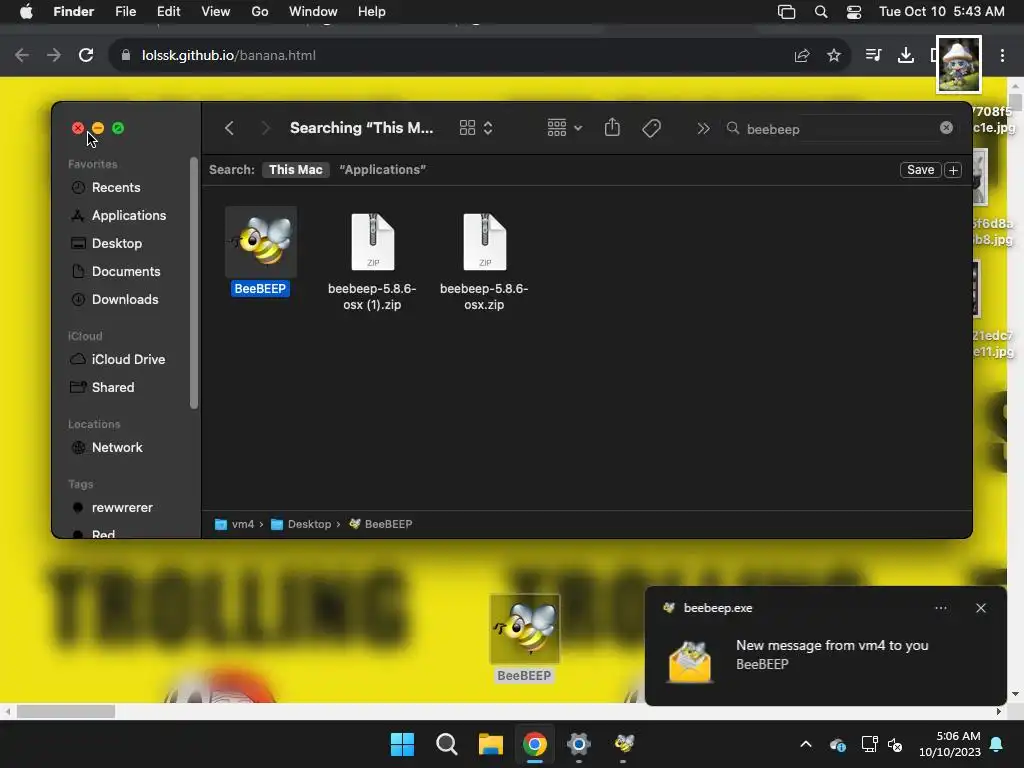The height and width of the screenshot is (768, 1024).
Task: Select the beebeep-5.8.6-osx (1).zip file
Action: click(372, 261)
